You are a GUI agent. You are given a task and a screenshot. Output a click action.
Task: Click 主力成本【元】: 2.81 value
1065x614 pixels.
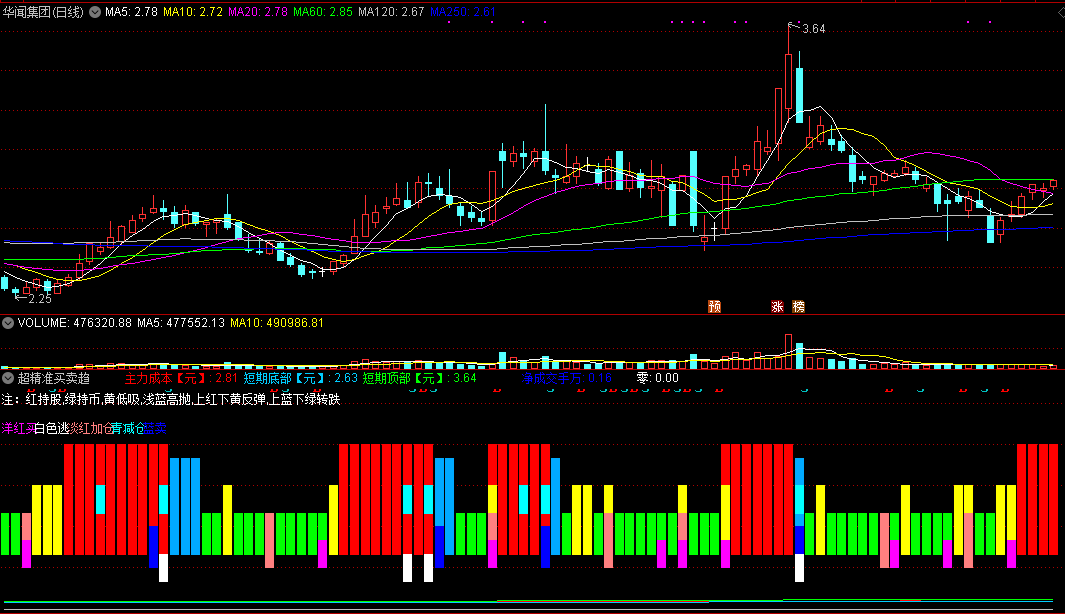[x=181, y=378]
